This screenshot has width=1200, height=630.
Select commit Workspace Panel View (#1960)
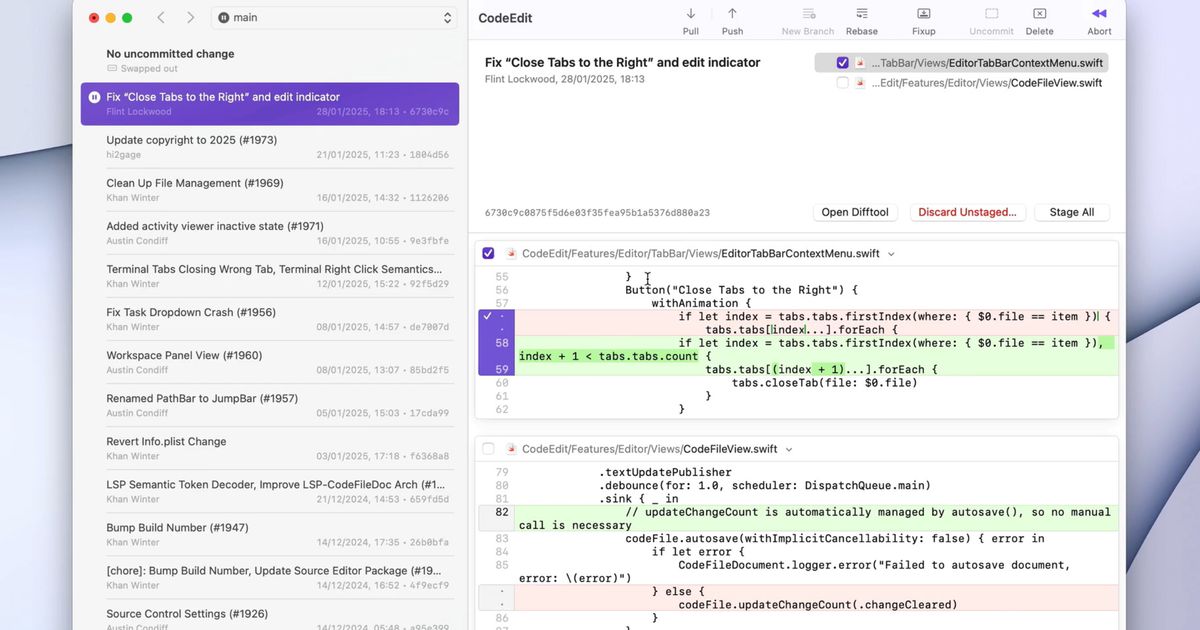point(270,362)
